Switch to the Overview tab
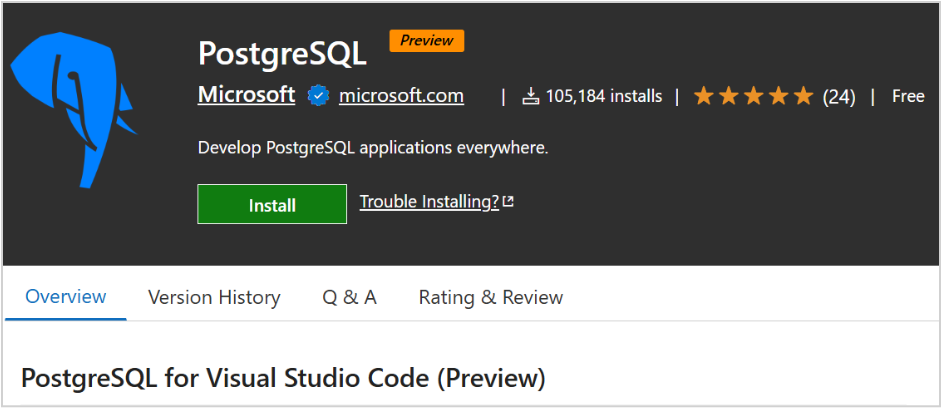The image size is (942, 408). tap(66, 297)
